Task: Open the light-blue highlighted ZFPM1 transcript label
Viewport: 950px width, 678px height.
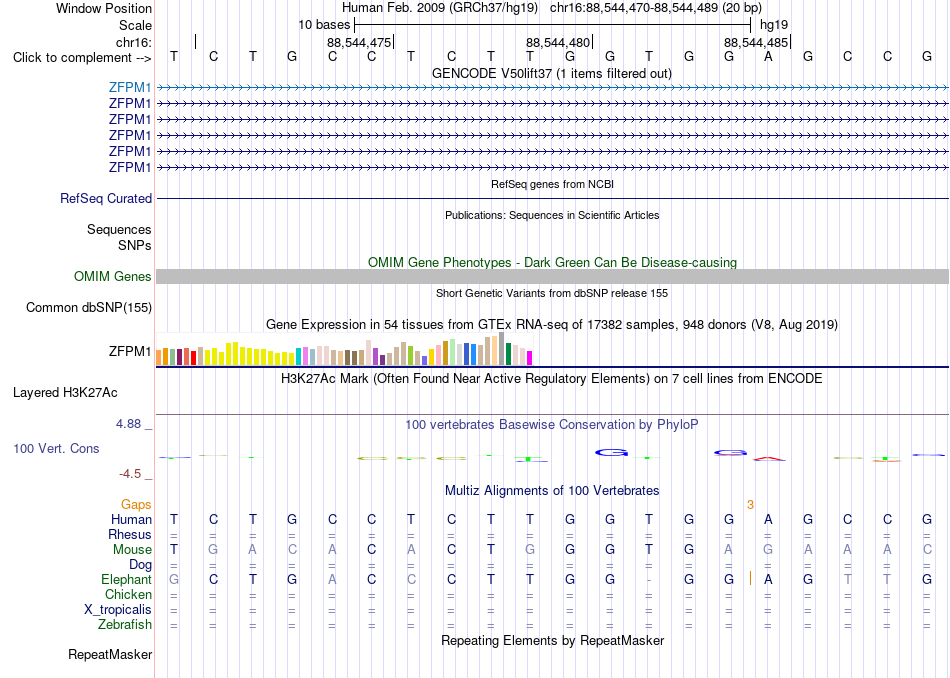Action: [x=130, y=87]
